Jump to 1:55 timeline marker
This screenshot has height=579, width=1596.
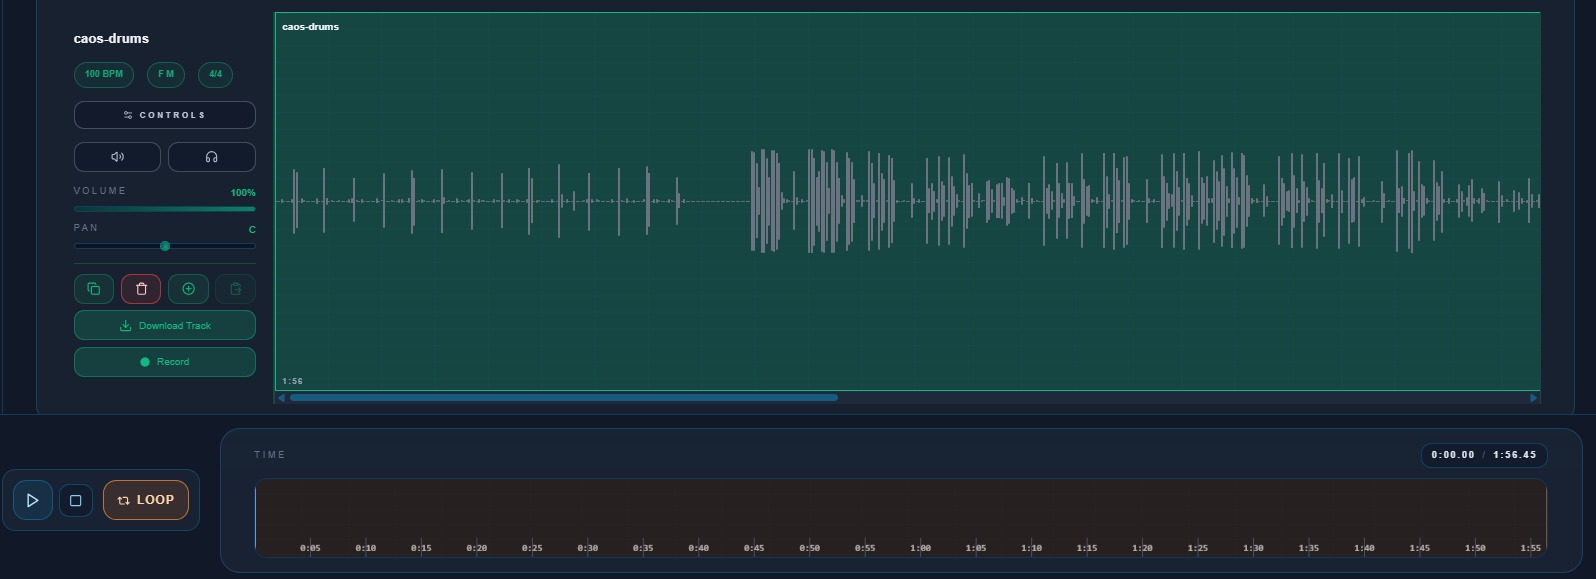1530,548
